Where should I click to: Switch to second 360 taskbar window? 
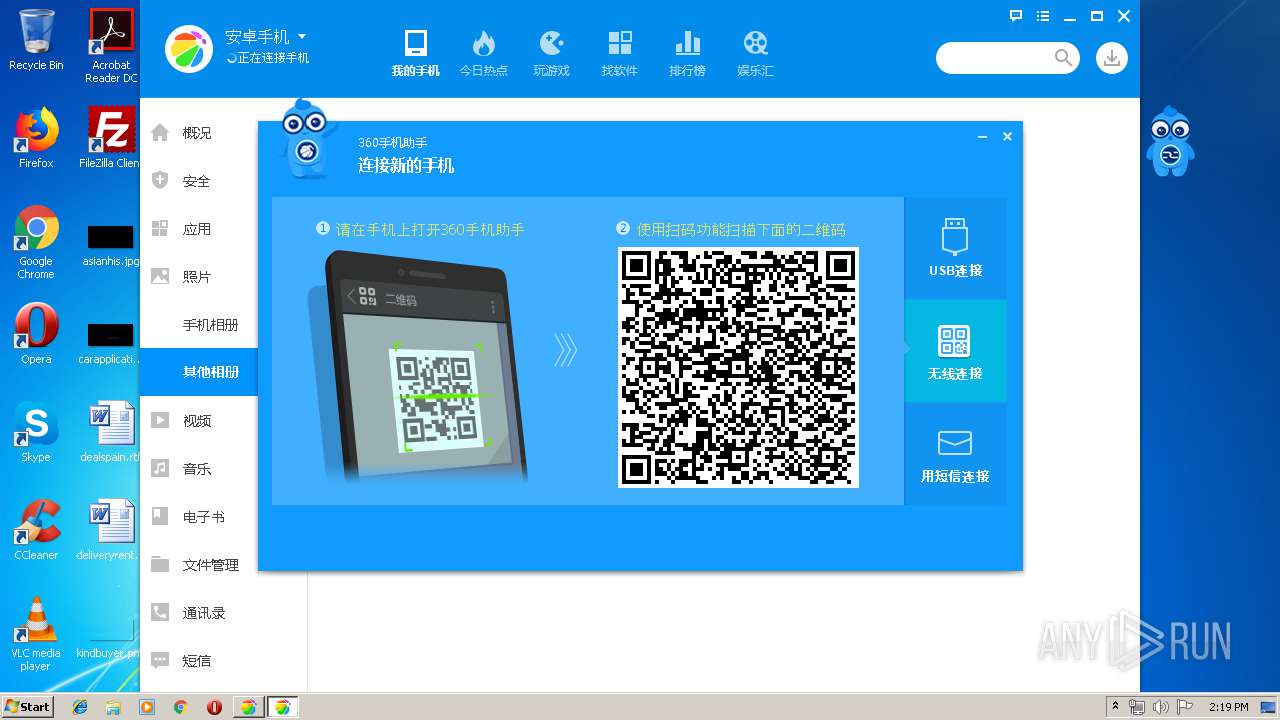(282, 707)
